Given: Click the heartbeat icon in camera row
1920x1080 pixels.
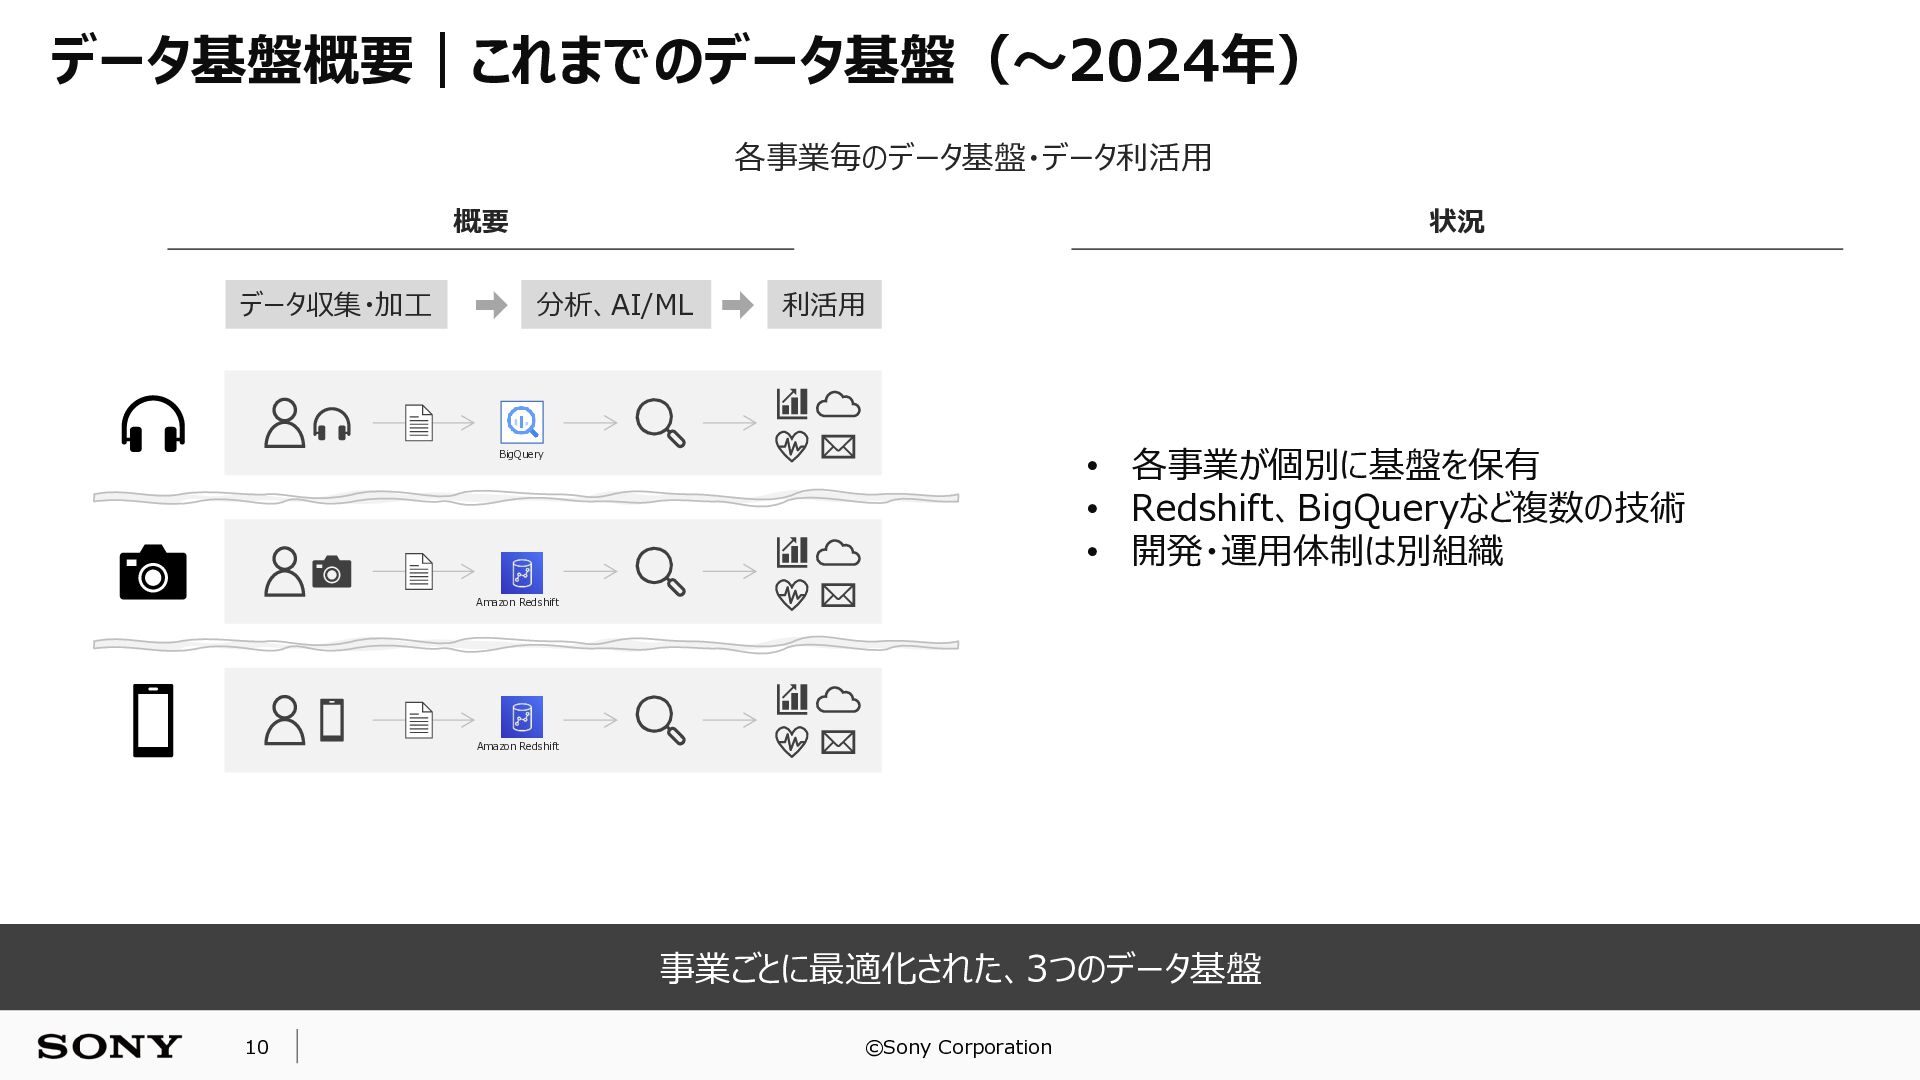Looking at the screenshot, I should click(x=791, y=595).
